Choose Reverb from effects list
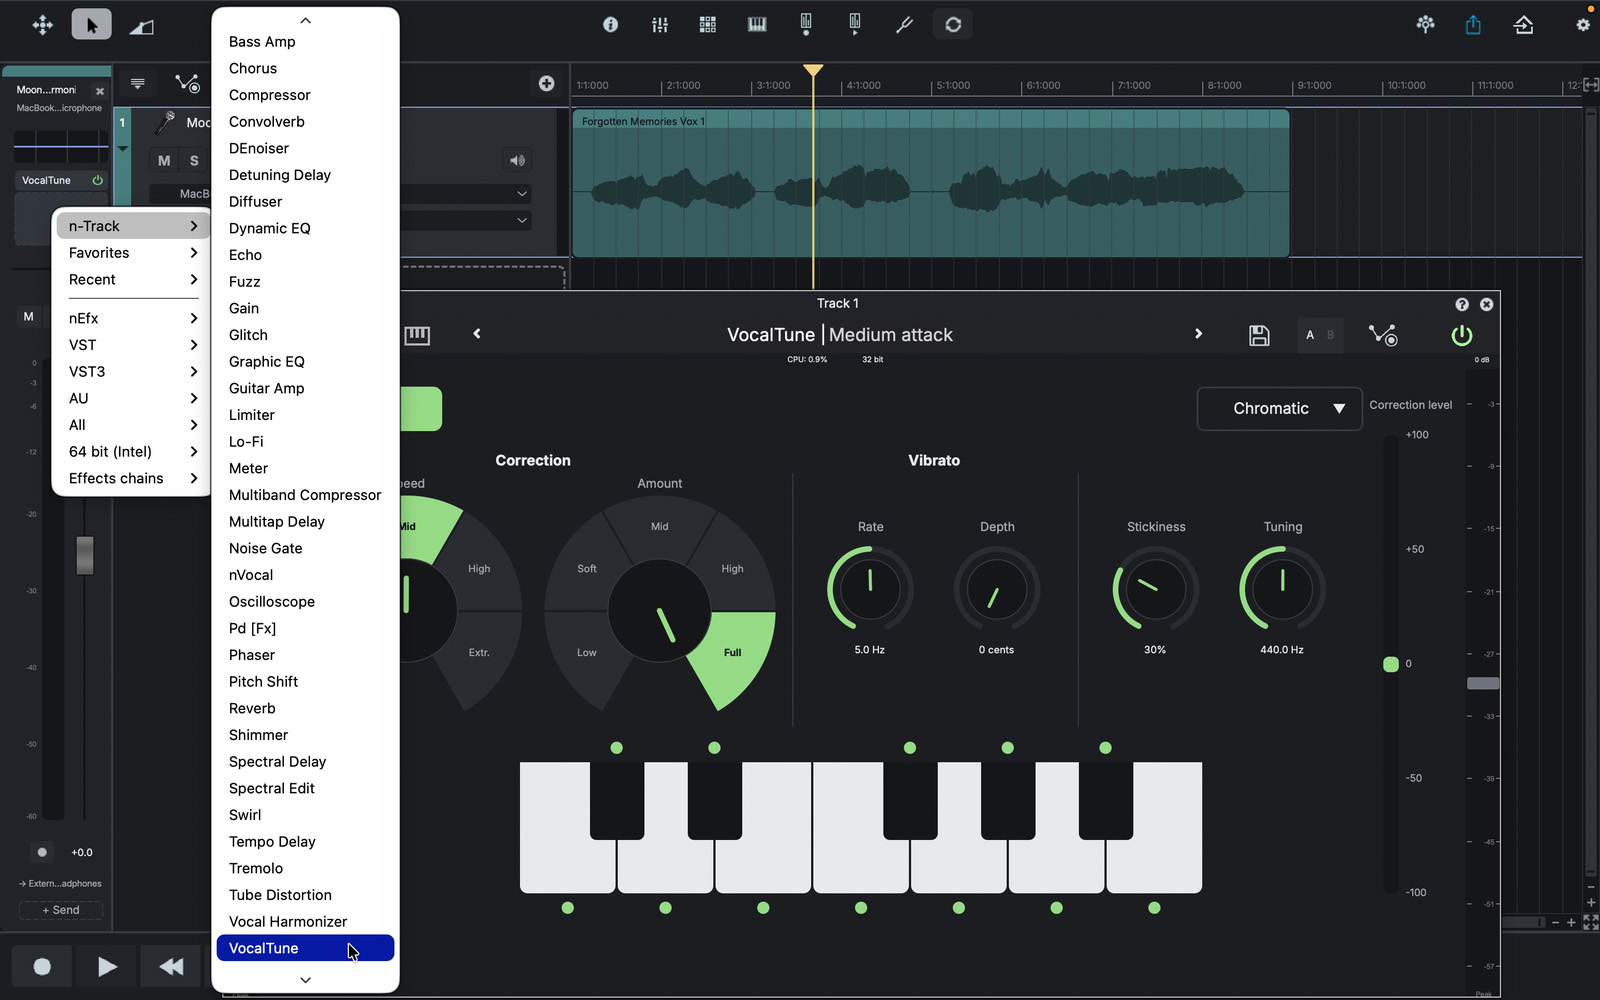 (305, 708)
